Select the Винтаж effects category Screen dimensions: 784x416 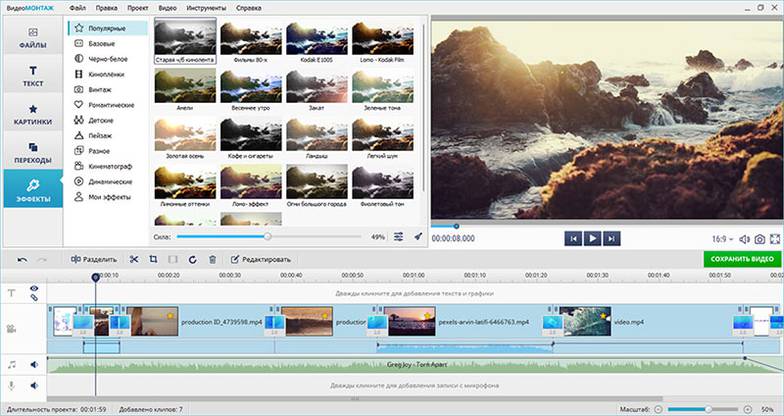[x=108, y=90]
